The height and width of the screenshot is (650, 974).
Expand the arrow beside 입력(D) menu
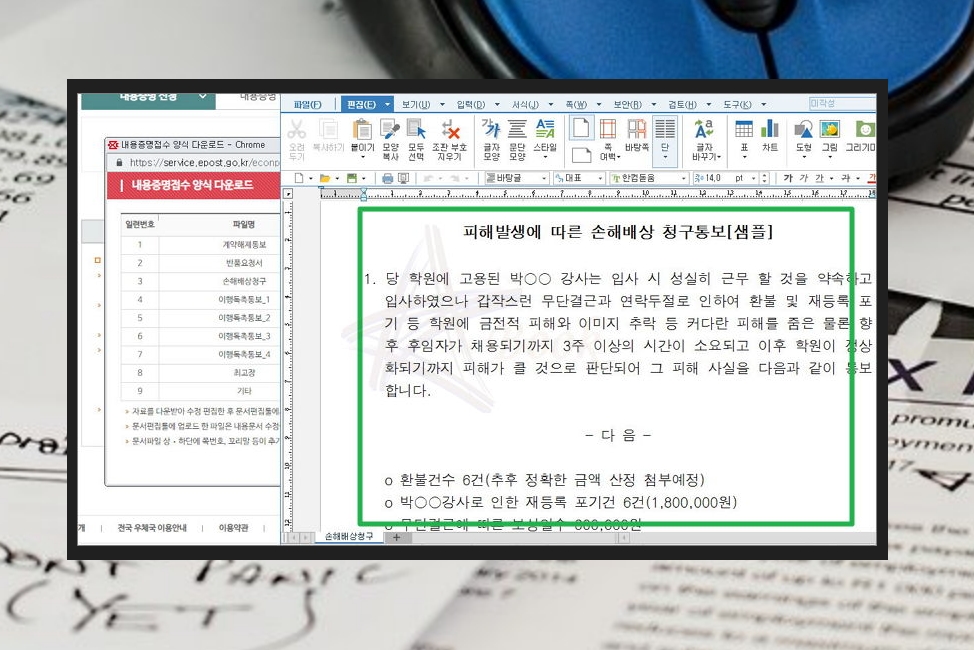(497, 104)
